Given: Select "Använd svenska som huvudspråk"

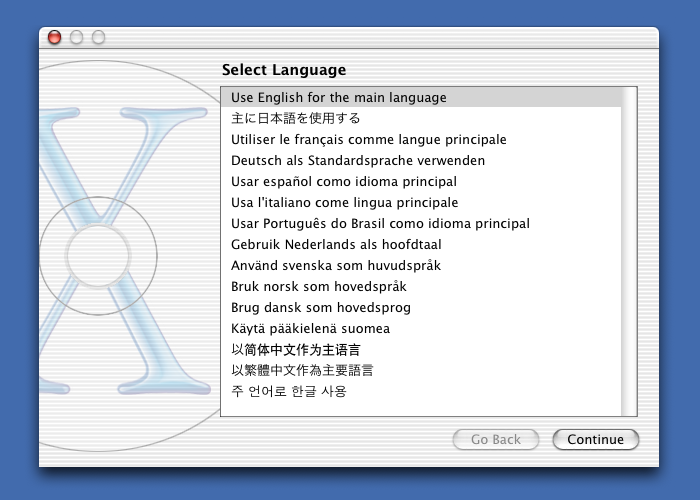Looking at the screenshot, I should [x=421, y=265].
